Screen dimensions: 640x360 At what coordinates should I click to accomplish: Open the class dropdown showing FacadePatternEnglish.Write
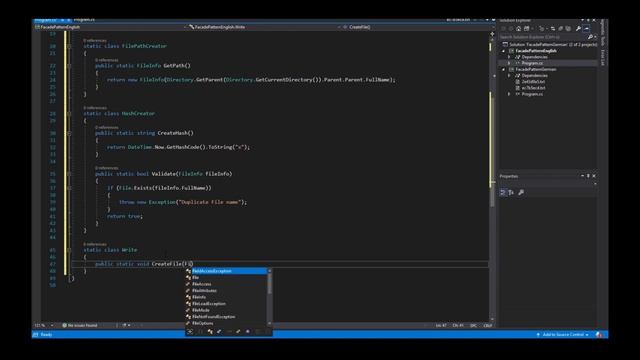(263, 27)
